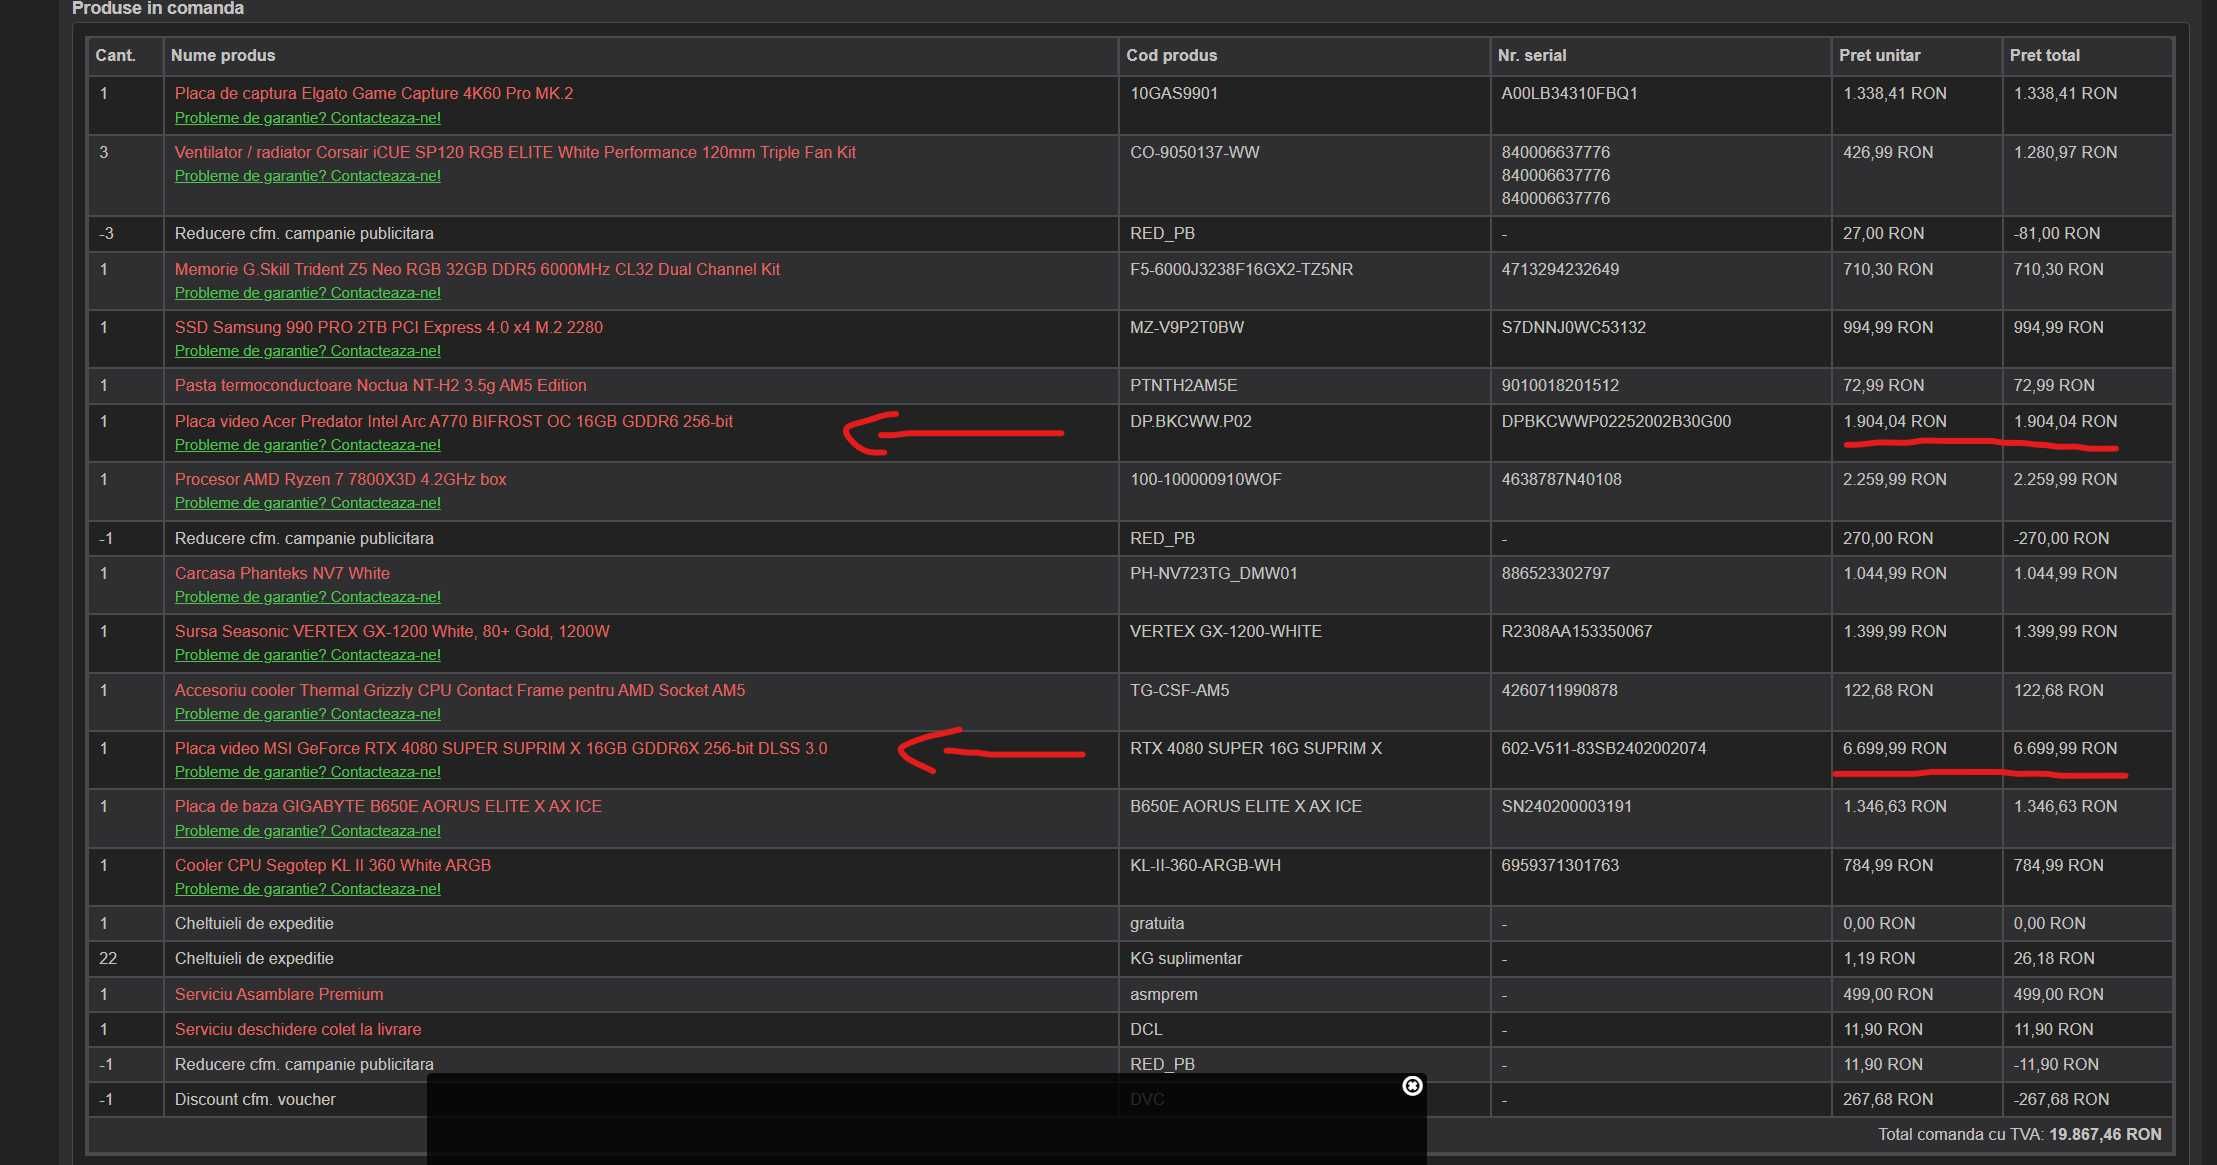This screenshot has height=1165, width=2217.
Task: Select the -81,00 RON discount total
Action: (x=2057, y=234)
